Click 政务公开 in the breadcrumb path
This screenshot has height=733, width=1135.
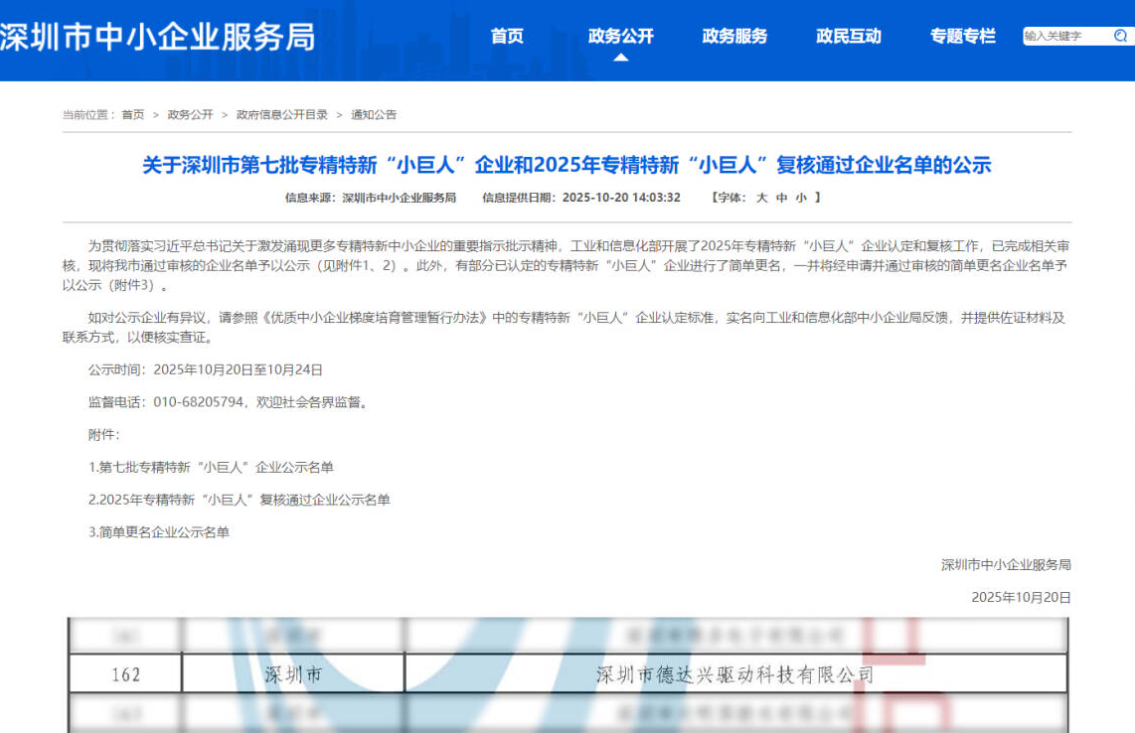coord(190,115)
